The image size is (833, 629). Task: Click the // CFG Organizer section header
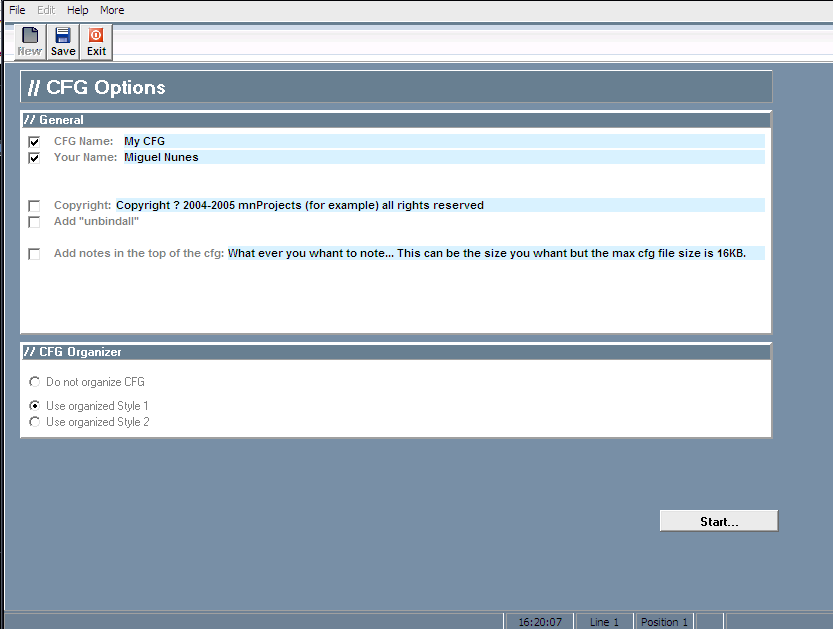coord(396,352)
